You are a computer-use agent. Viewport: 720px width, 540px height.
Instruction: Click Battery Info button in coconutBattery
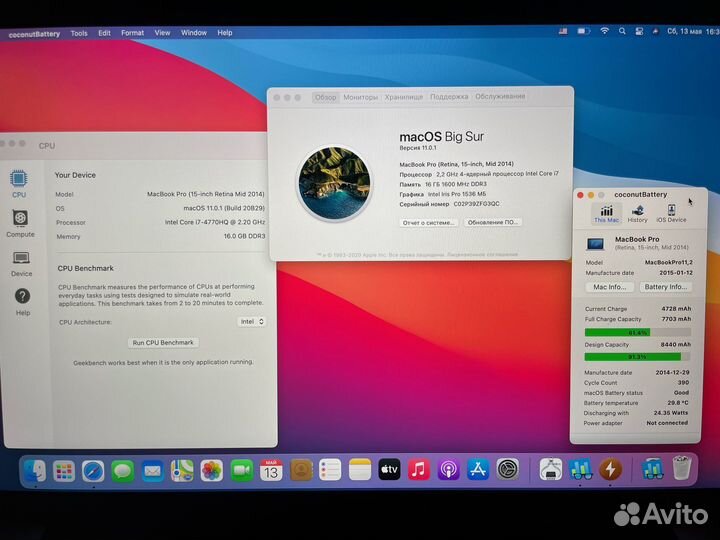(665, 287)
